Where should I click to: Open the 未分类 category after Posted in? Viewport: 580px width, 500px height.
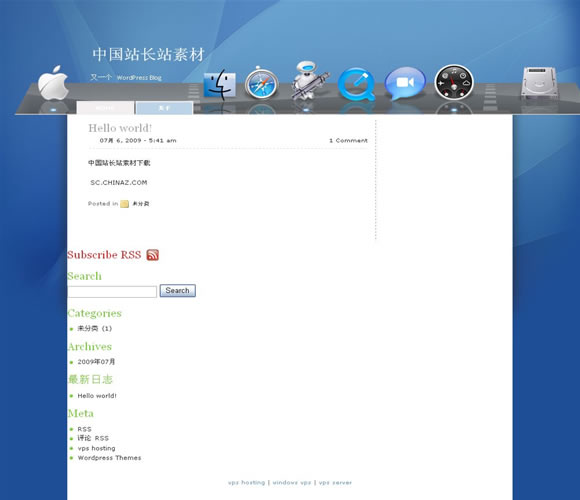coord(141,204)
